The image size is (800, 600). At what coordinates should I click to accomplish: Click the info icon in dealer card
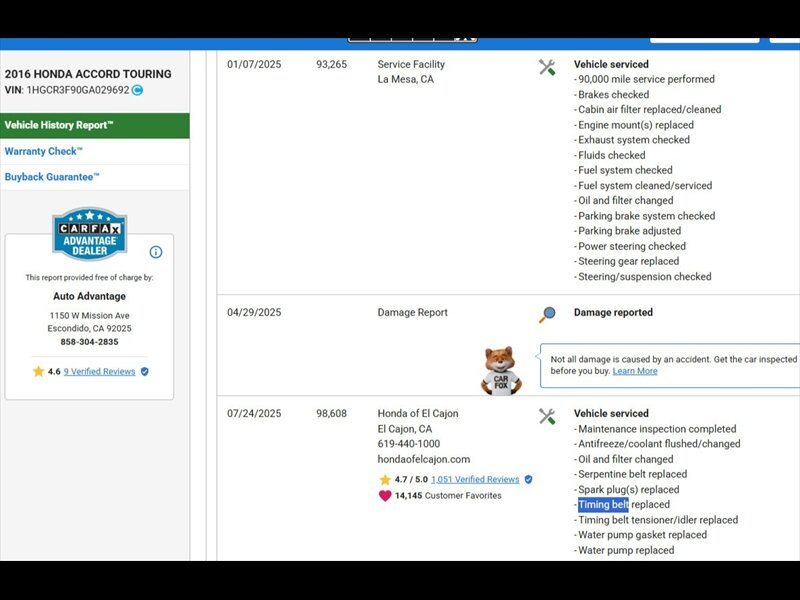156,252
